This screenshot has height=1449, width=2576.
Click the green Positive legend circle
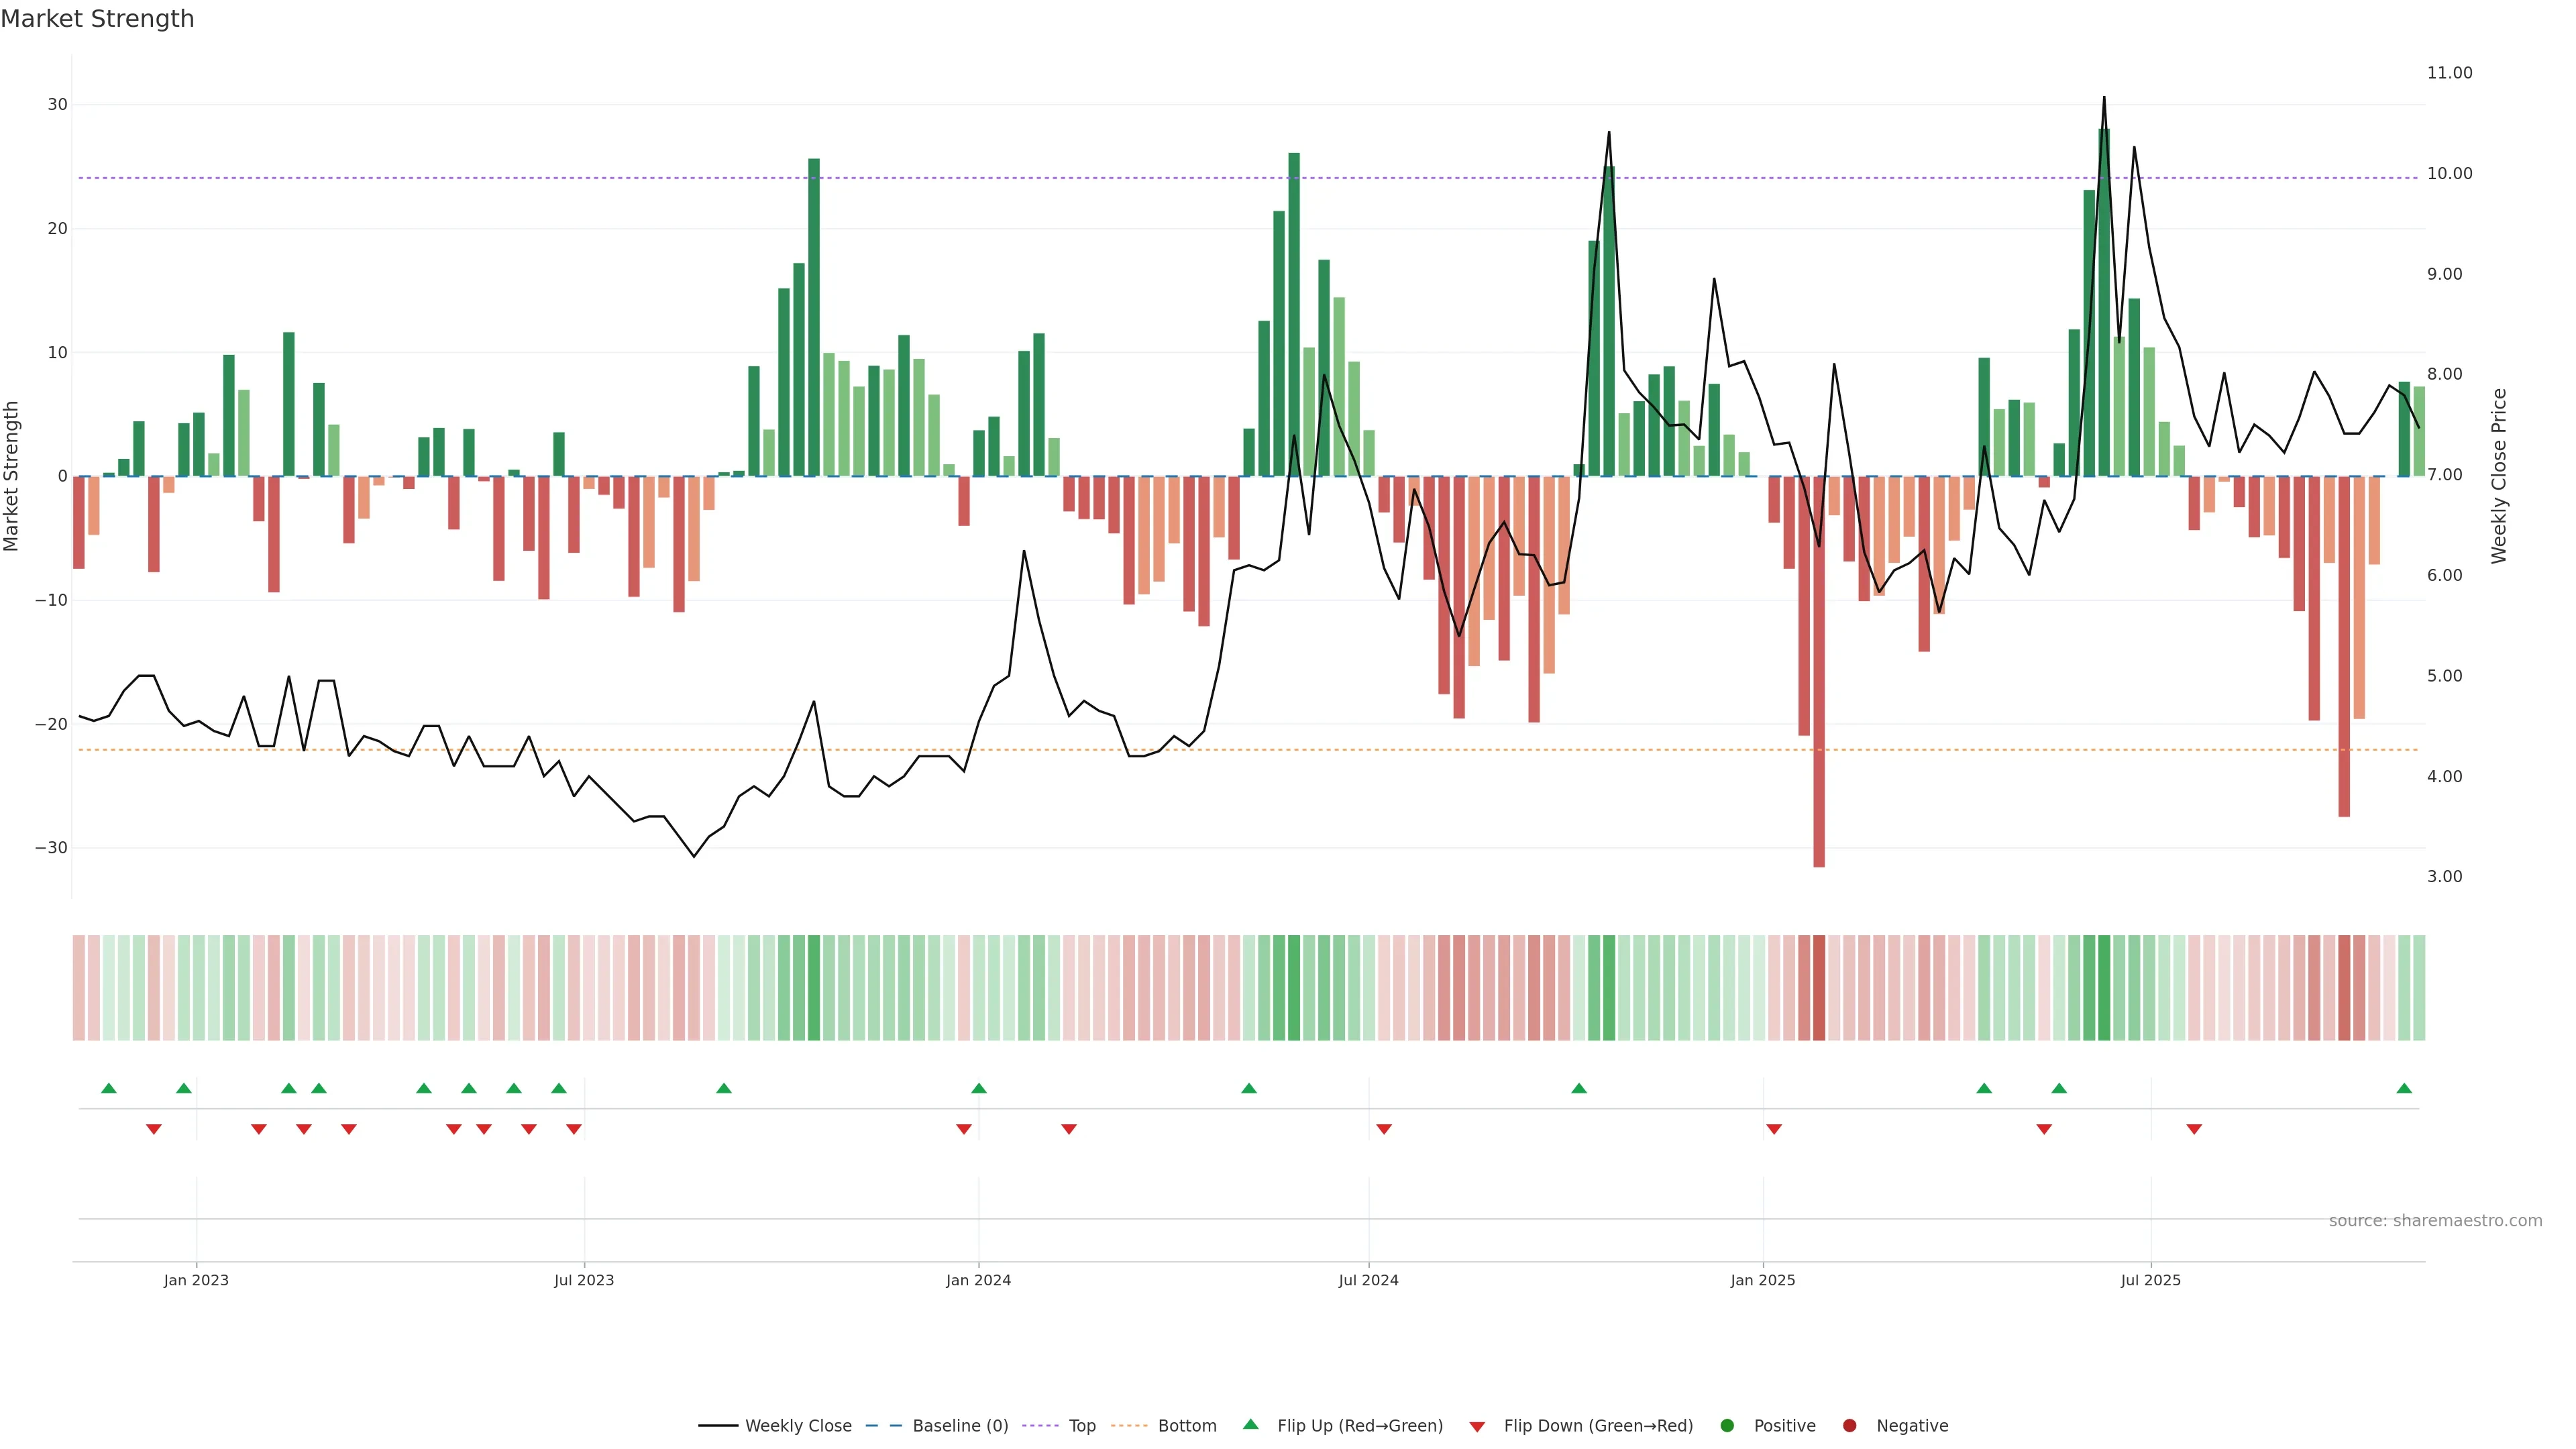pyautogui.click(x=1727, y=1426)
